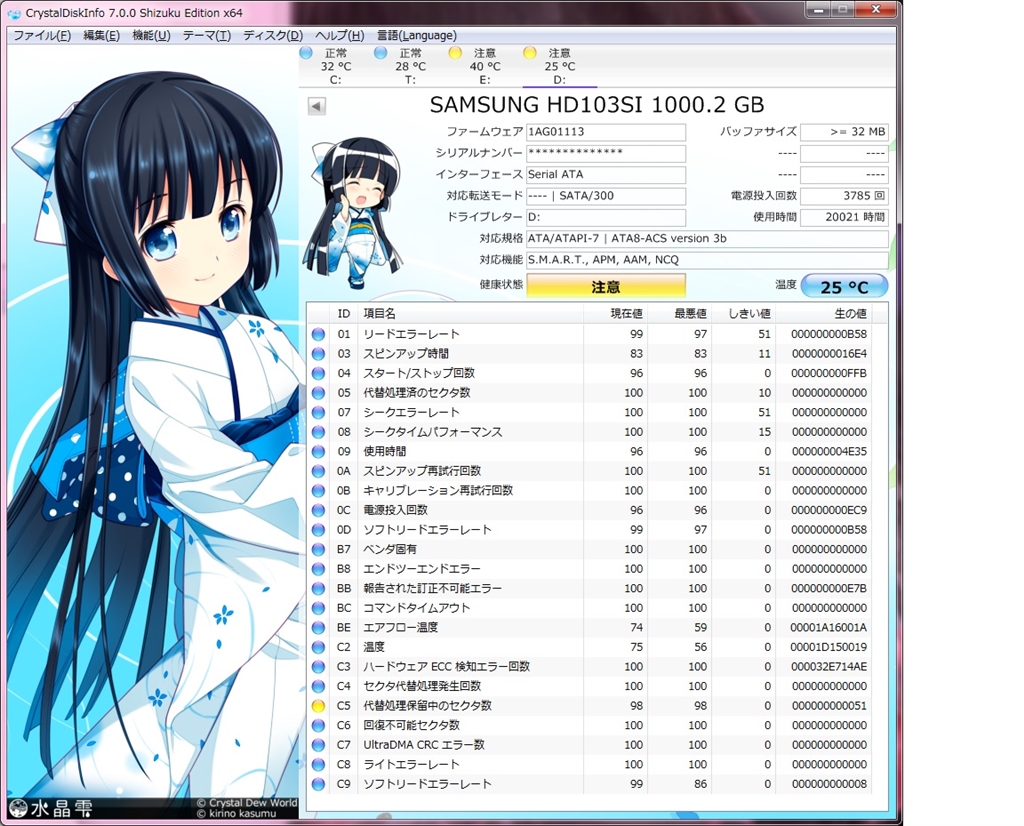Viewport: 1024px width, 826px height.
Task: Click the masked シリアルナンバー field
Action: pos(606,153)
